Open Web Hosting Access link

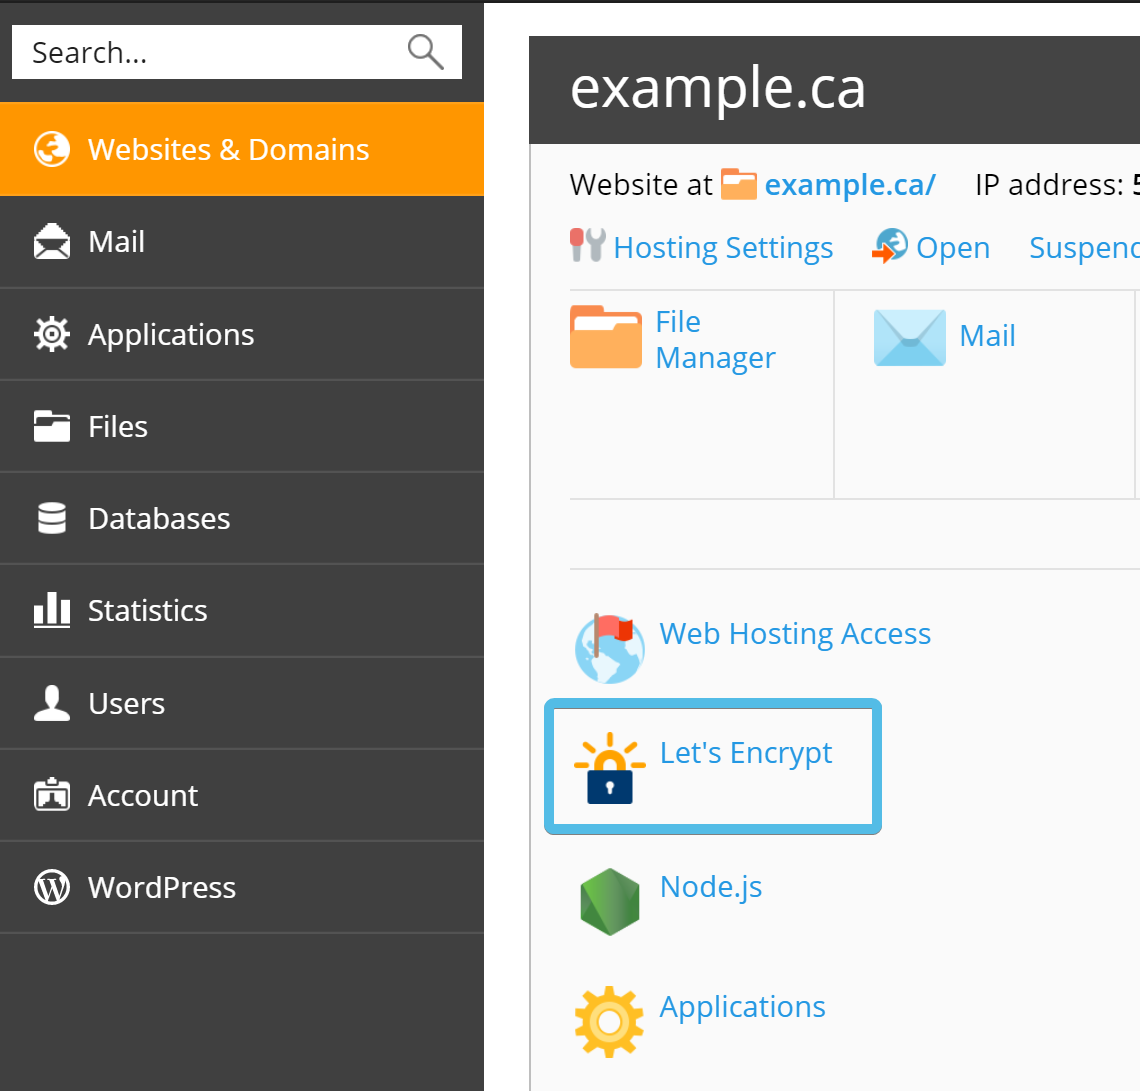[x=795, y=634]
